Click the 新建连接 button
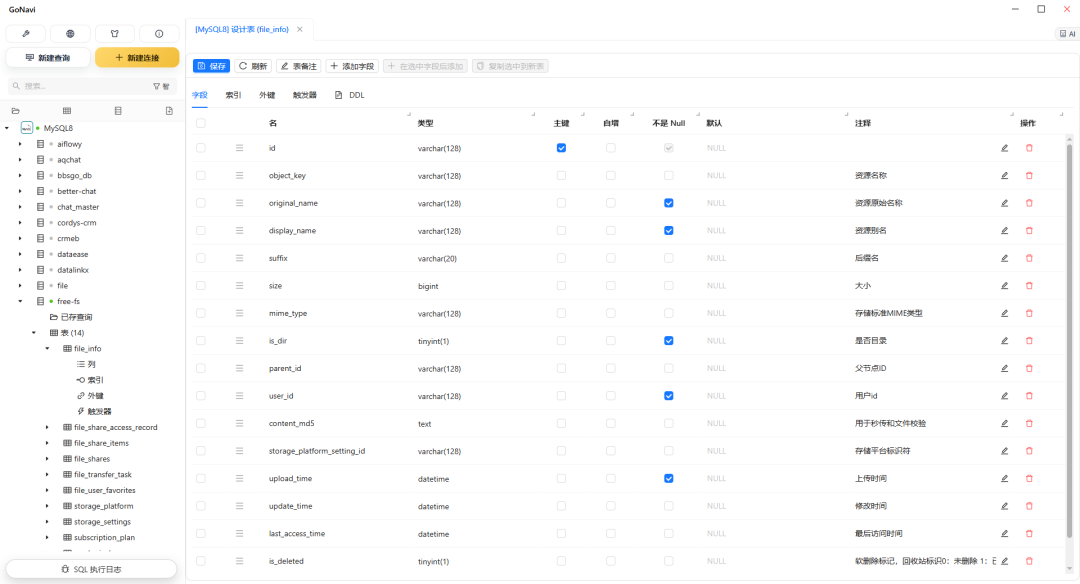The image size is (1080, 584). point(137,58)
